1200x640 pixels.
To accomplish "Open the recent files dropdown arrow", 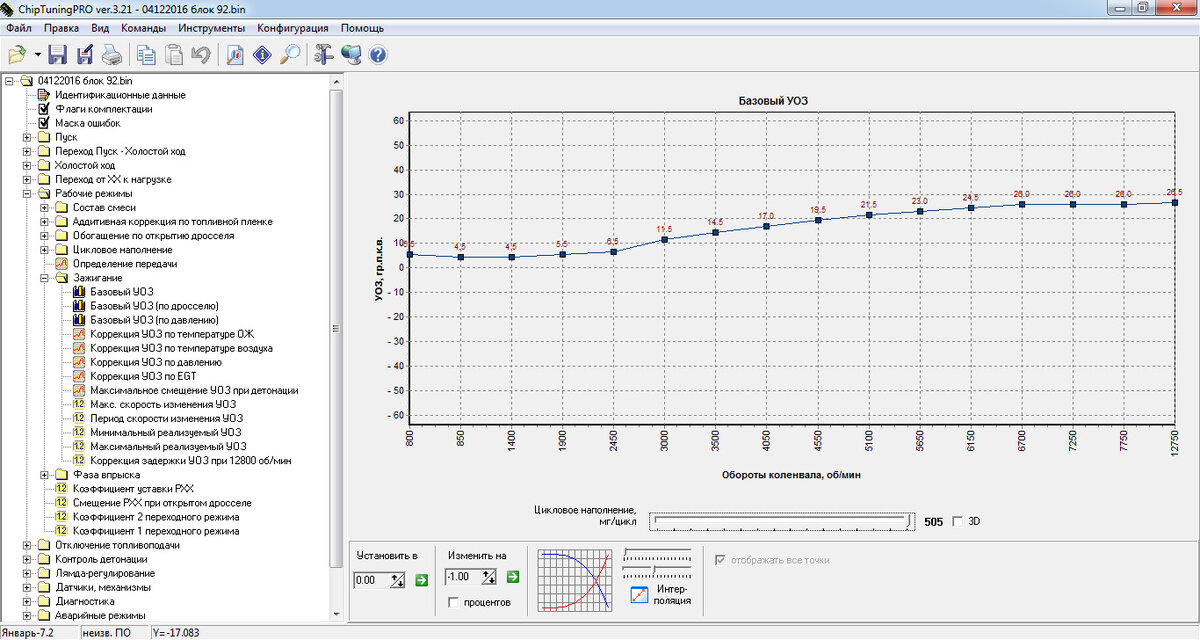I will click(37, 55).
